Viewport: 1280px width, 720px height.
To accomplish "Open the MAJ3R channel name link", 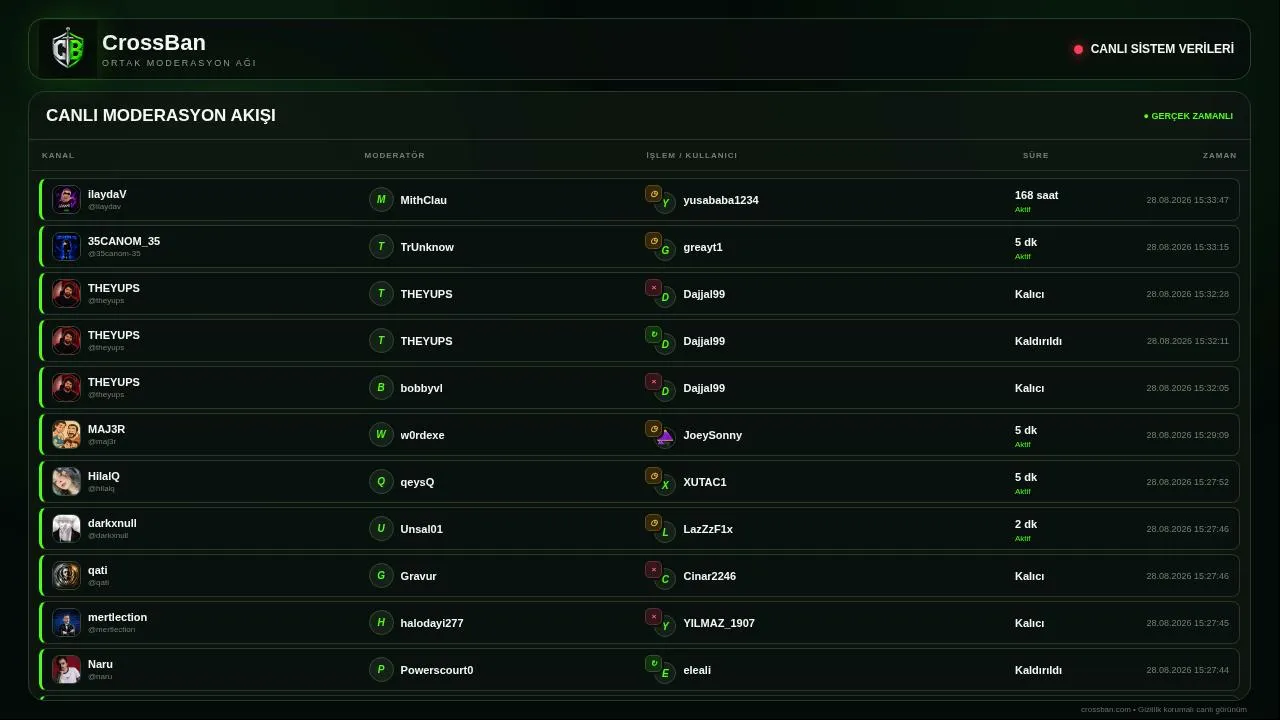I will [106, 429].
